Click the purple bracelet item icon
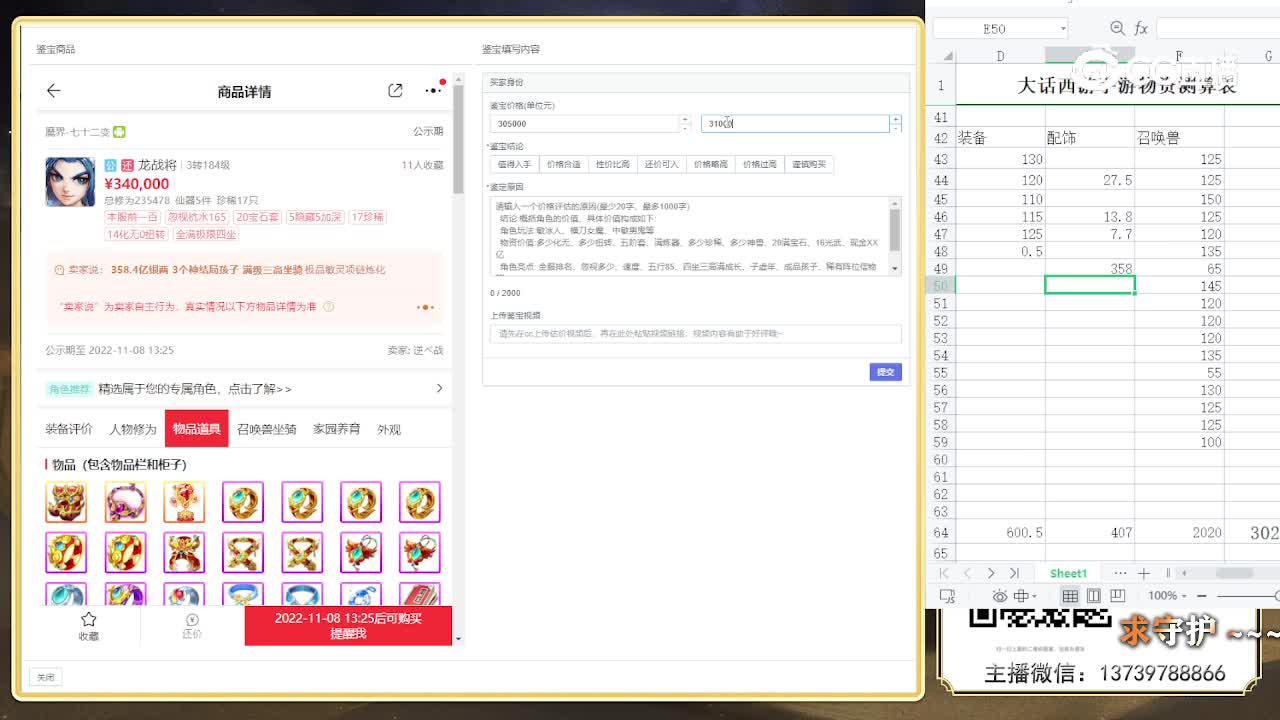The image size is (1280, 720). pyautogui.click(x=125, y=502)
